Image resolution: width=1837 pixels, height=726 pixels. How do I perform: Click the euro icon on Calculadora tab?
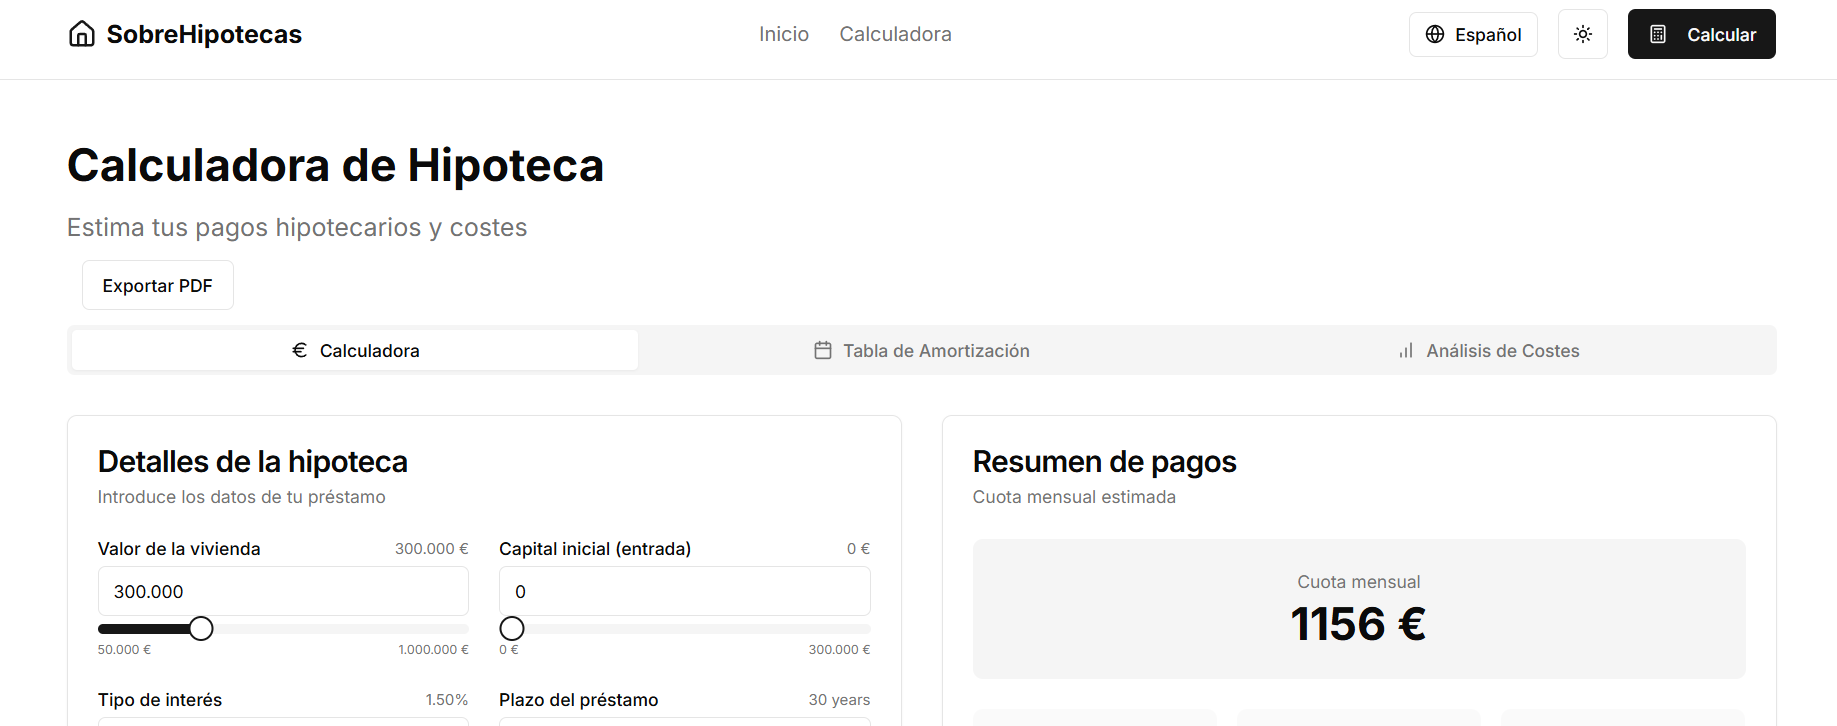[299, 350]
